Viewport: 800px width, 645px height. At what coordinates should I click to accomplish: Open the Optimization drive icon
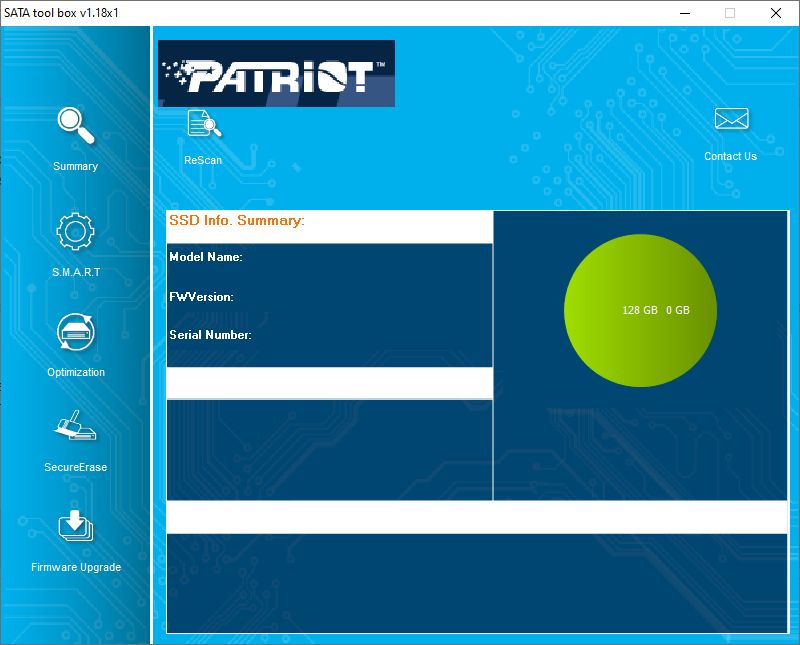click(76, 332)
